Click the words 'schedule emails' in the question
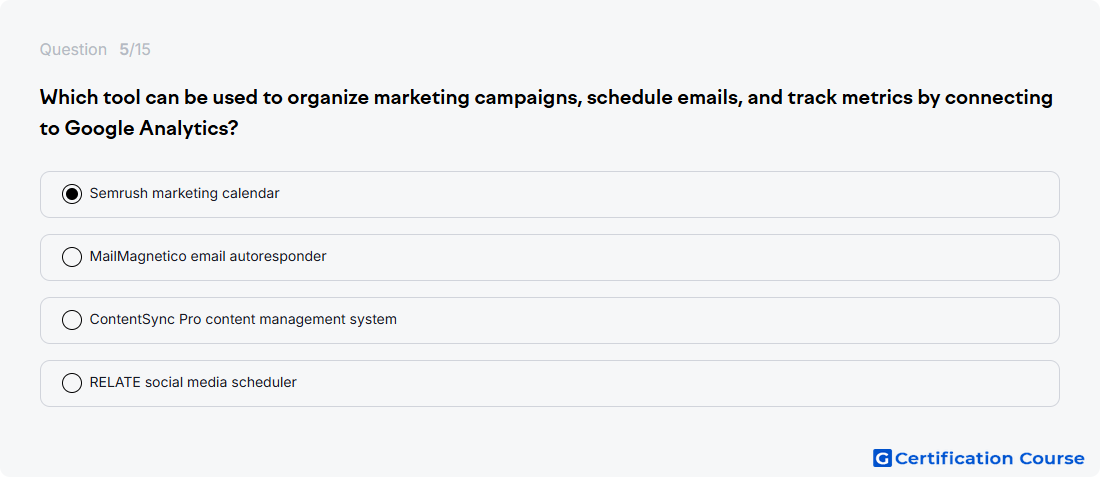Viewport: 1100px width, 477px height. (x=663, y=98)
